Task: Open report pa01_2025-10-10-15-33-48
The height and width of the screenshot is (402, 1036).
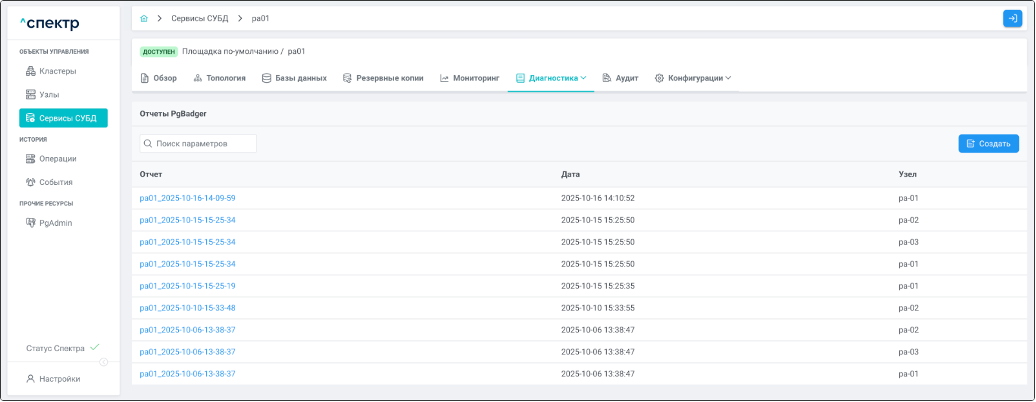Action: click(187, 308)
